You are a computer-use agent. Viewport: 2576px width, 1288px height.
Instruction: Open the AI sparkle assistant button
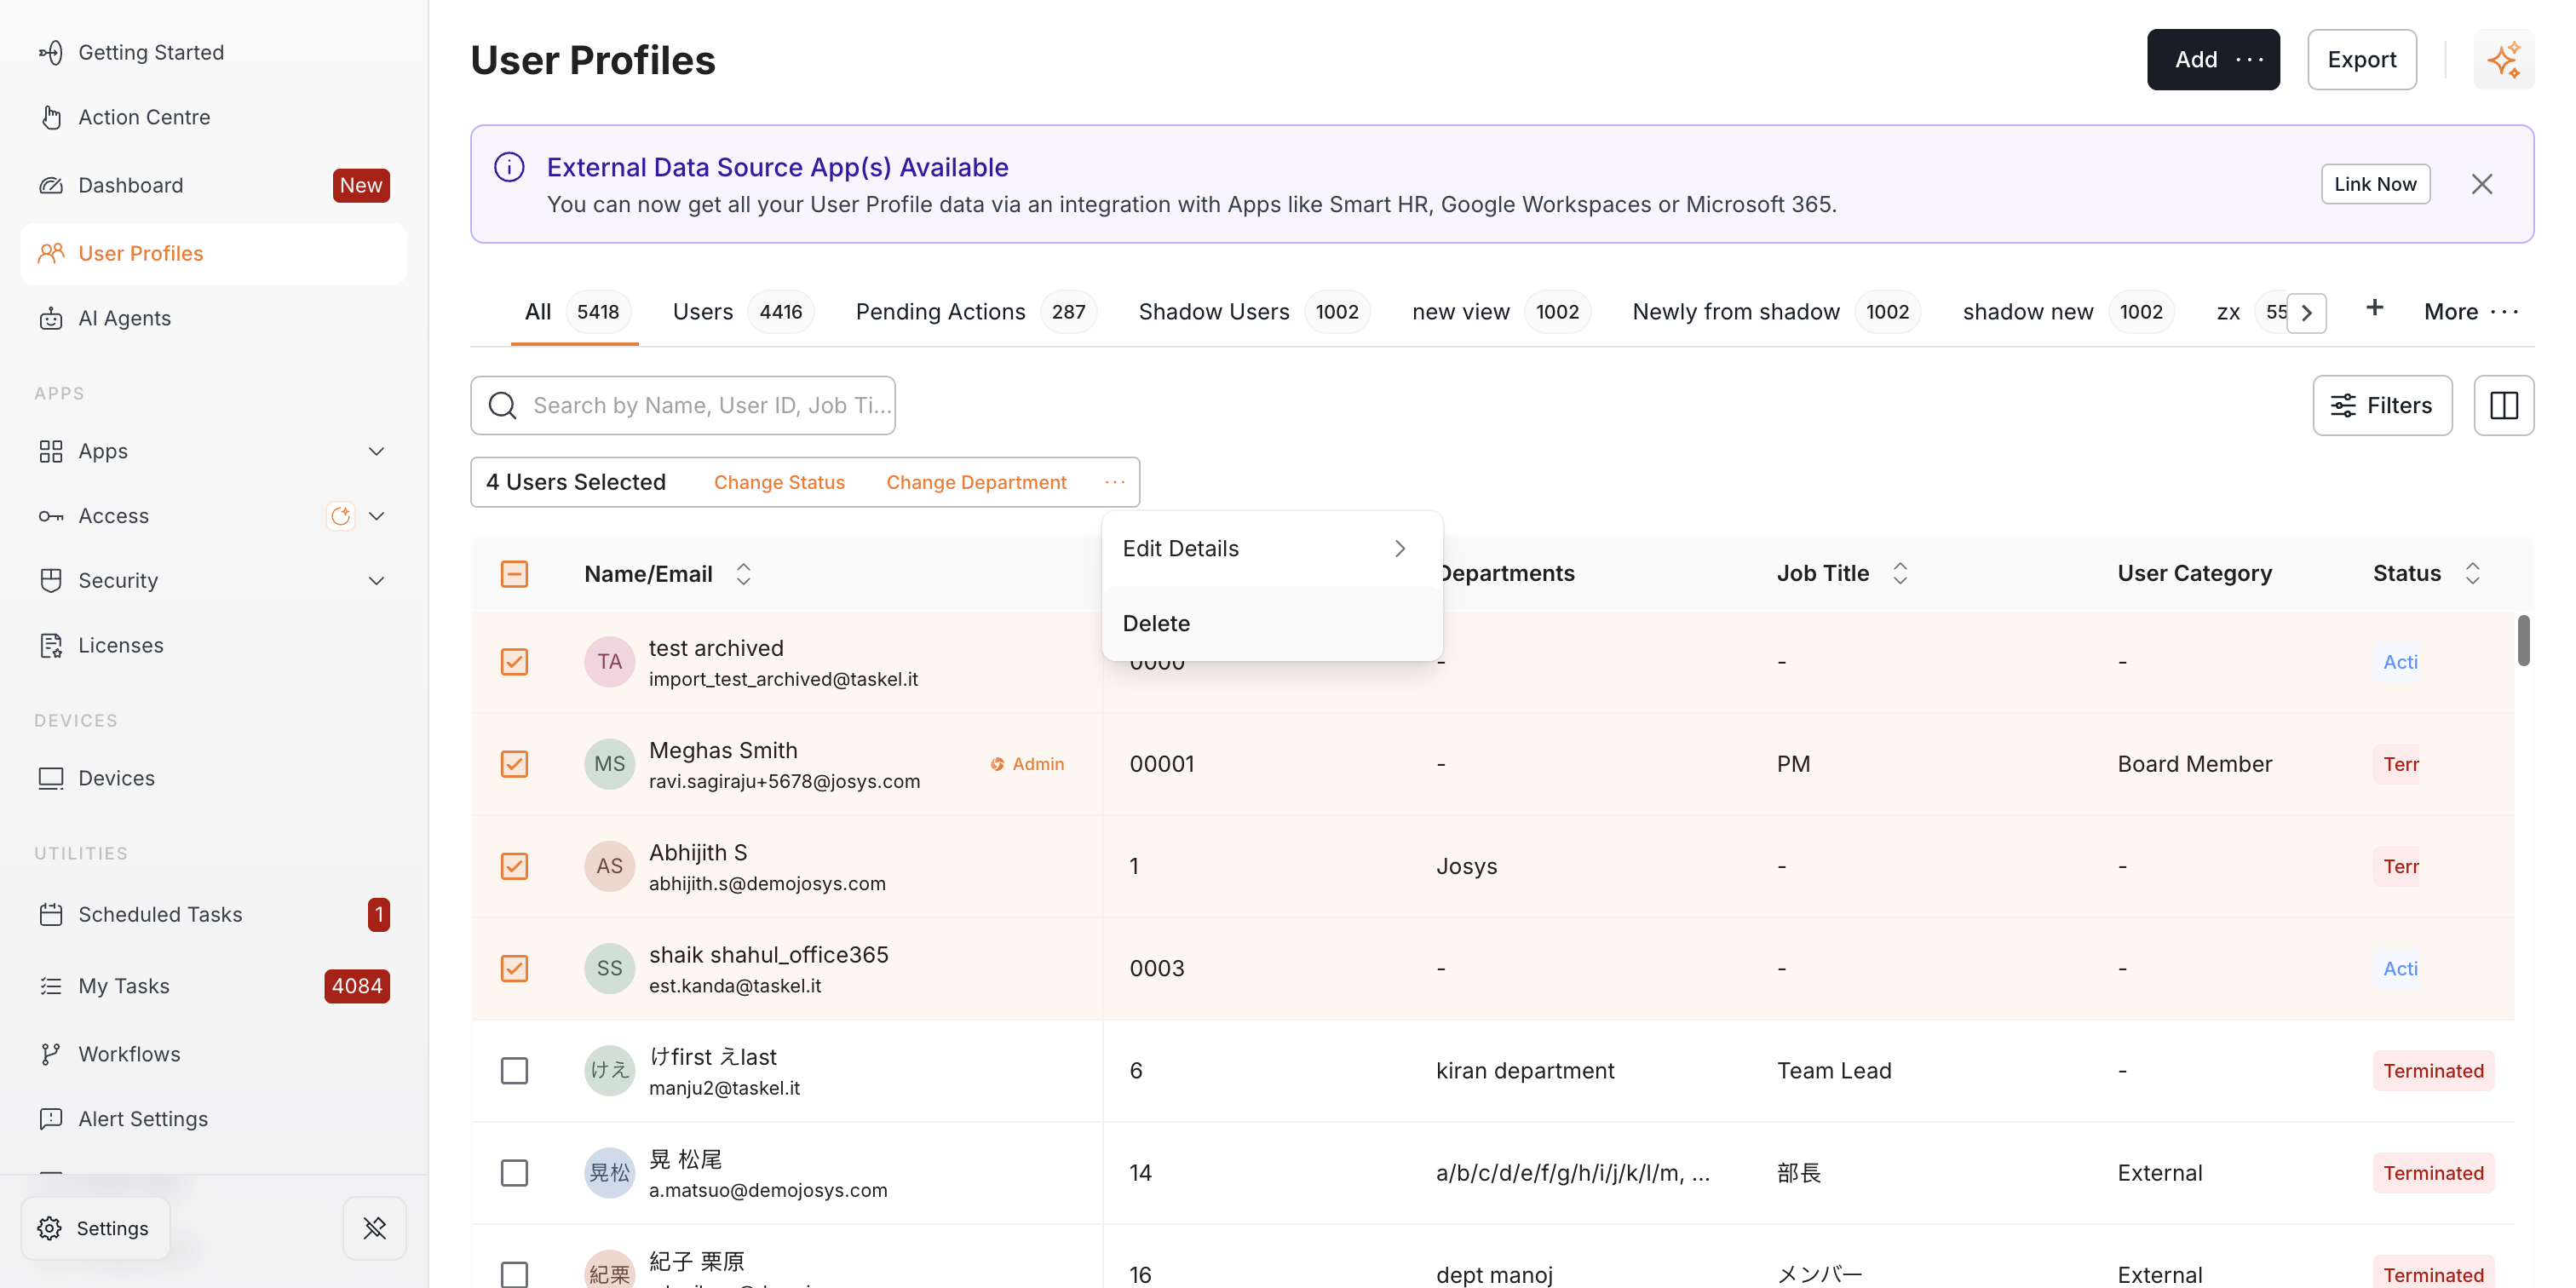coord(2503,60)
